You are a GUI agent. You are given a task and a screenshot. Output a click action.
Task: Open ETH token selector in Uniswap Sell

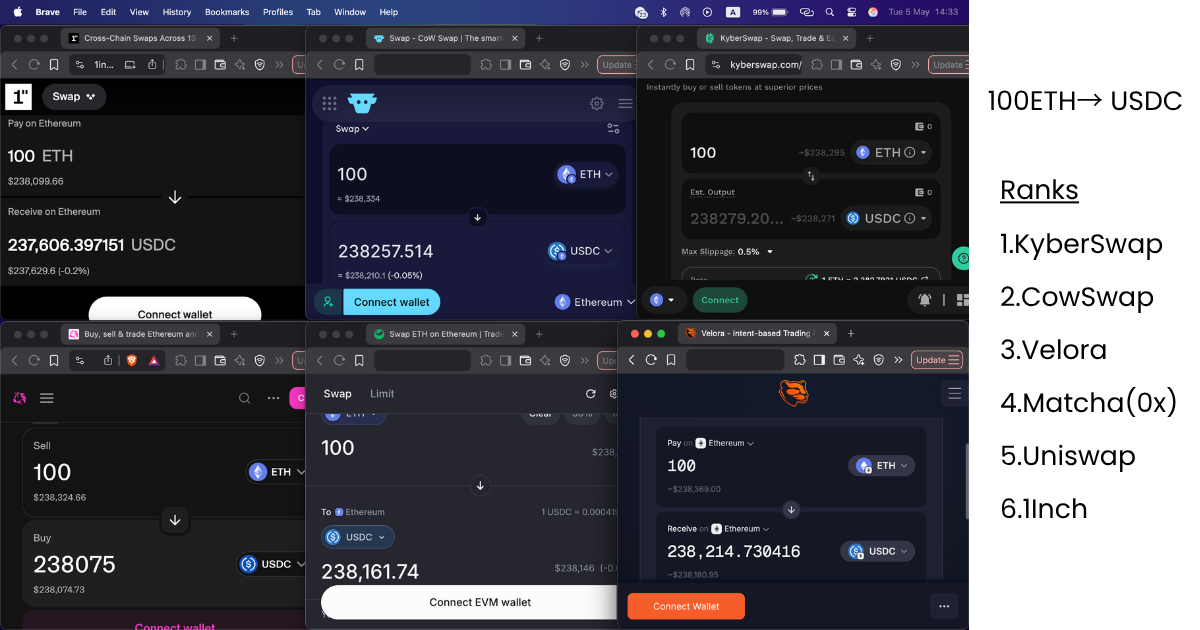point(277,472)
